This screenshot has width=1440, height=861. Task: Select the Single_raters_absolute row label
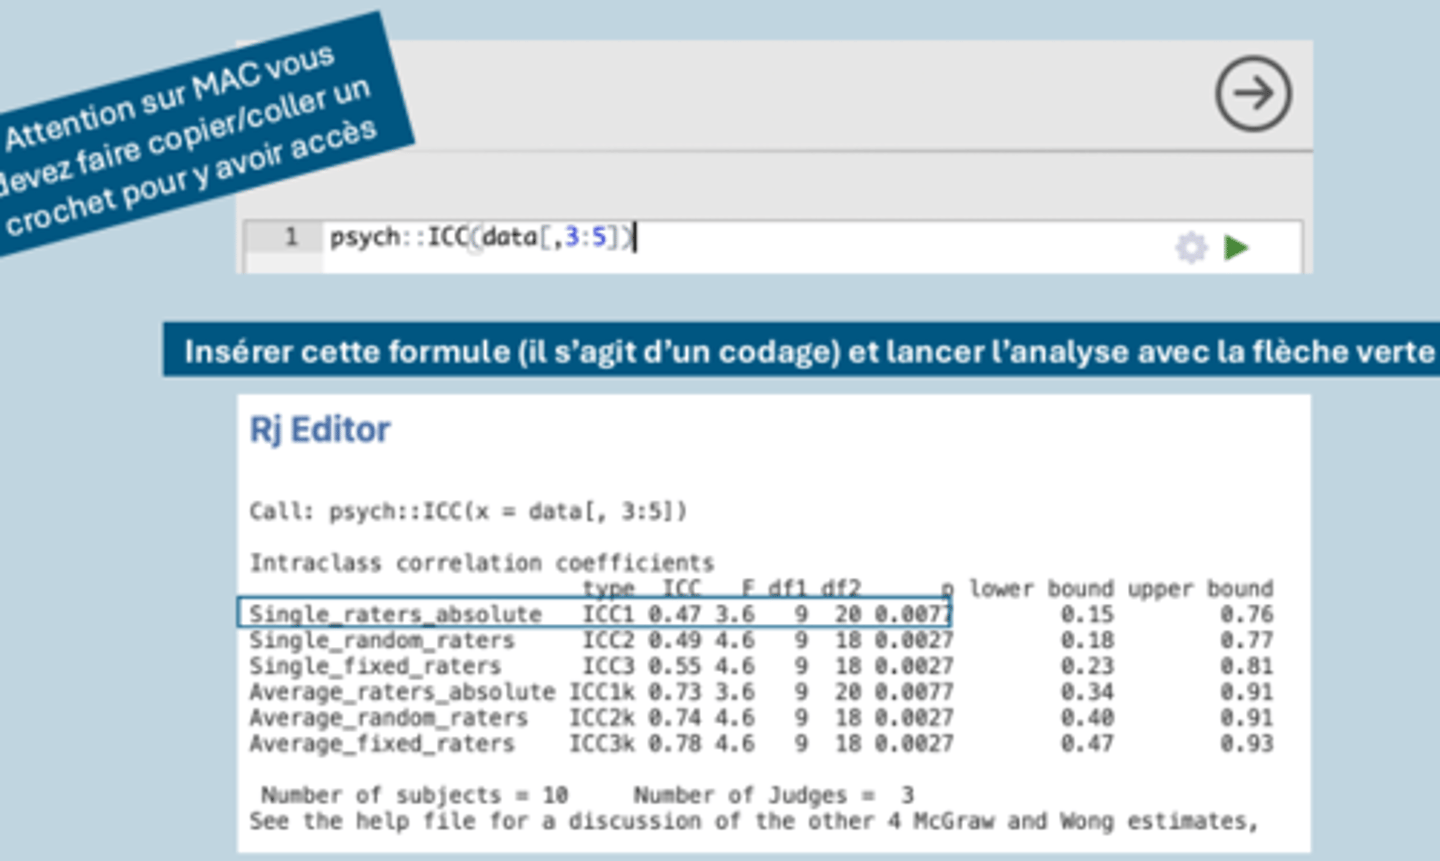coord(395,614)
